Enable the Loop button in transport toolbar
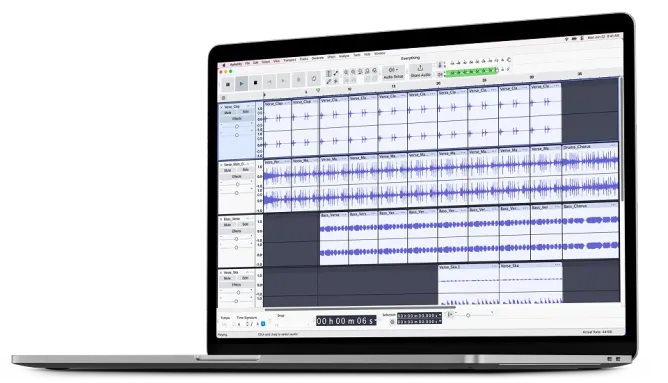Image resolution: width=668 pixels, height=383 pixels. pyautogui.click(x=314, y=78)
